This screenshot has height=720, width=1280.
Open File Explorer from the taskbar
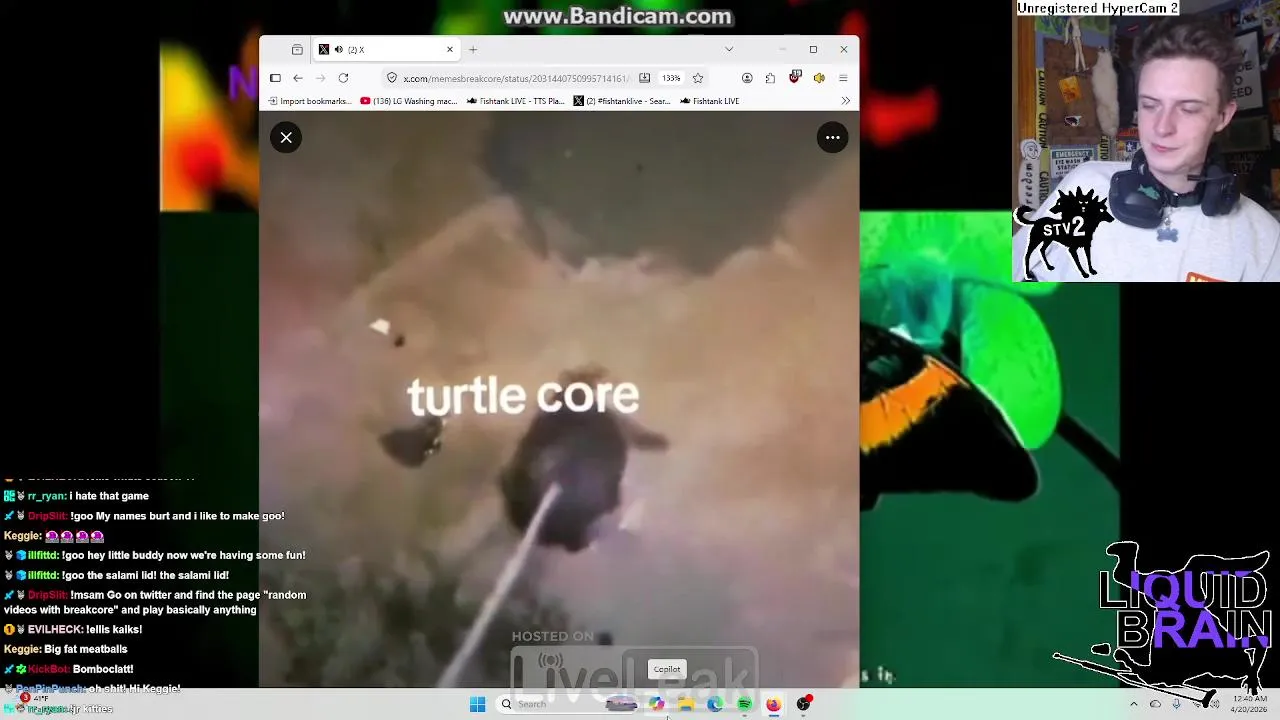pos(686,704)
